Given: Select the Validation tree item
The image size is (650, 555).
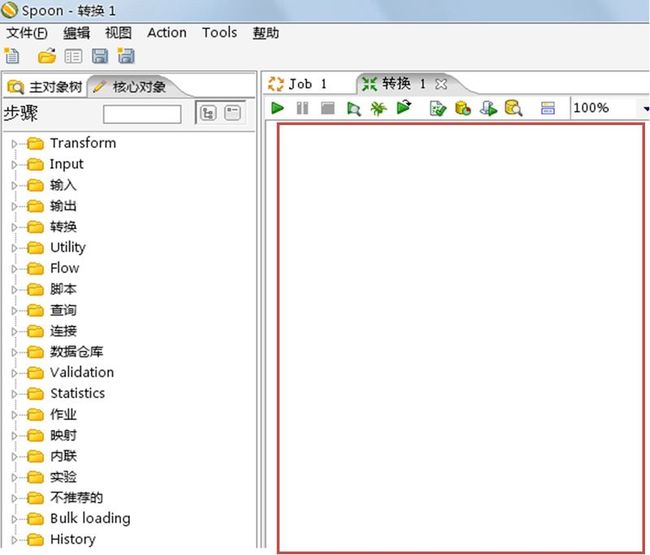Looking at the screenshot, I should coord(82,372).
